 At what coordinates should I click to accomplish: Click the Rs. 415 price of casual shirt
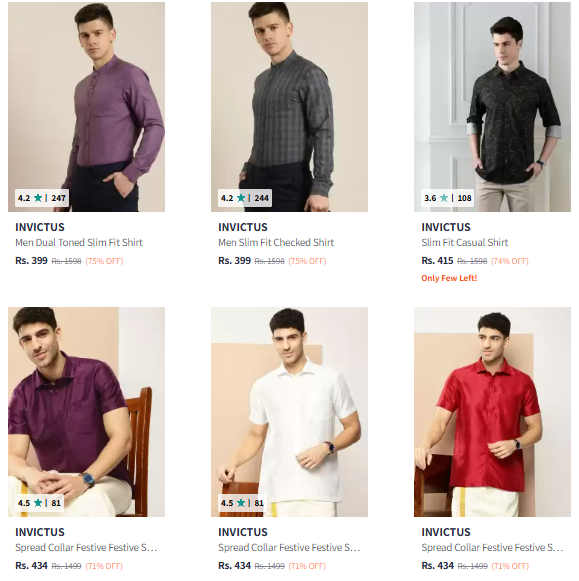437,260
